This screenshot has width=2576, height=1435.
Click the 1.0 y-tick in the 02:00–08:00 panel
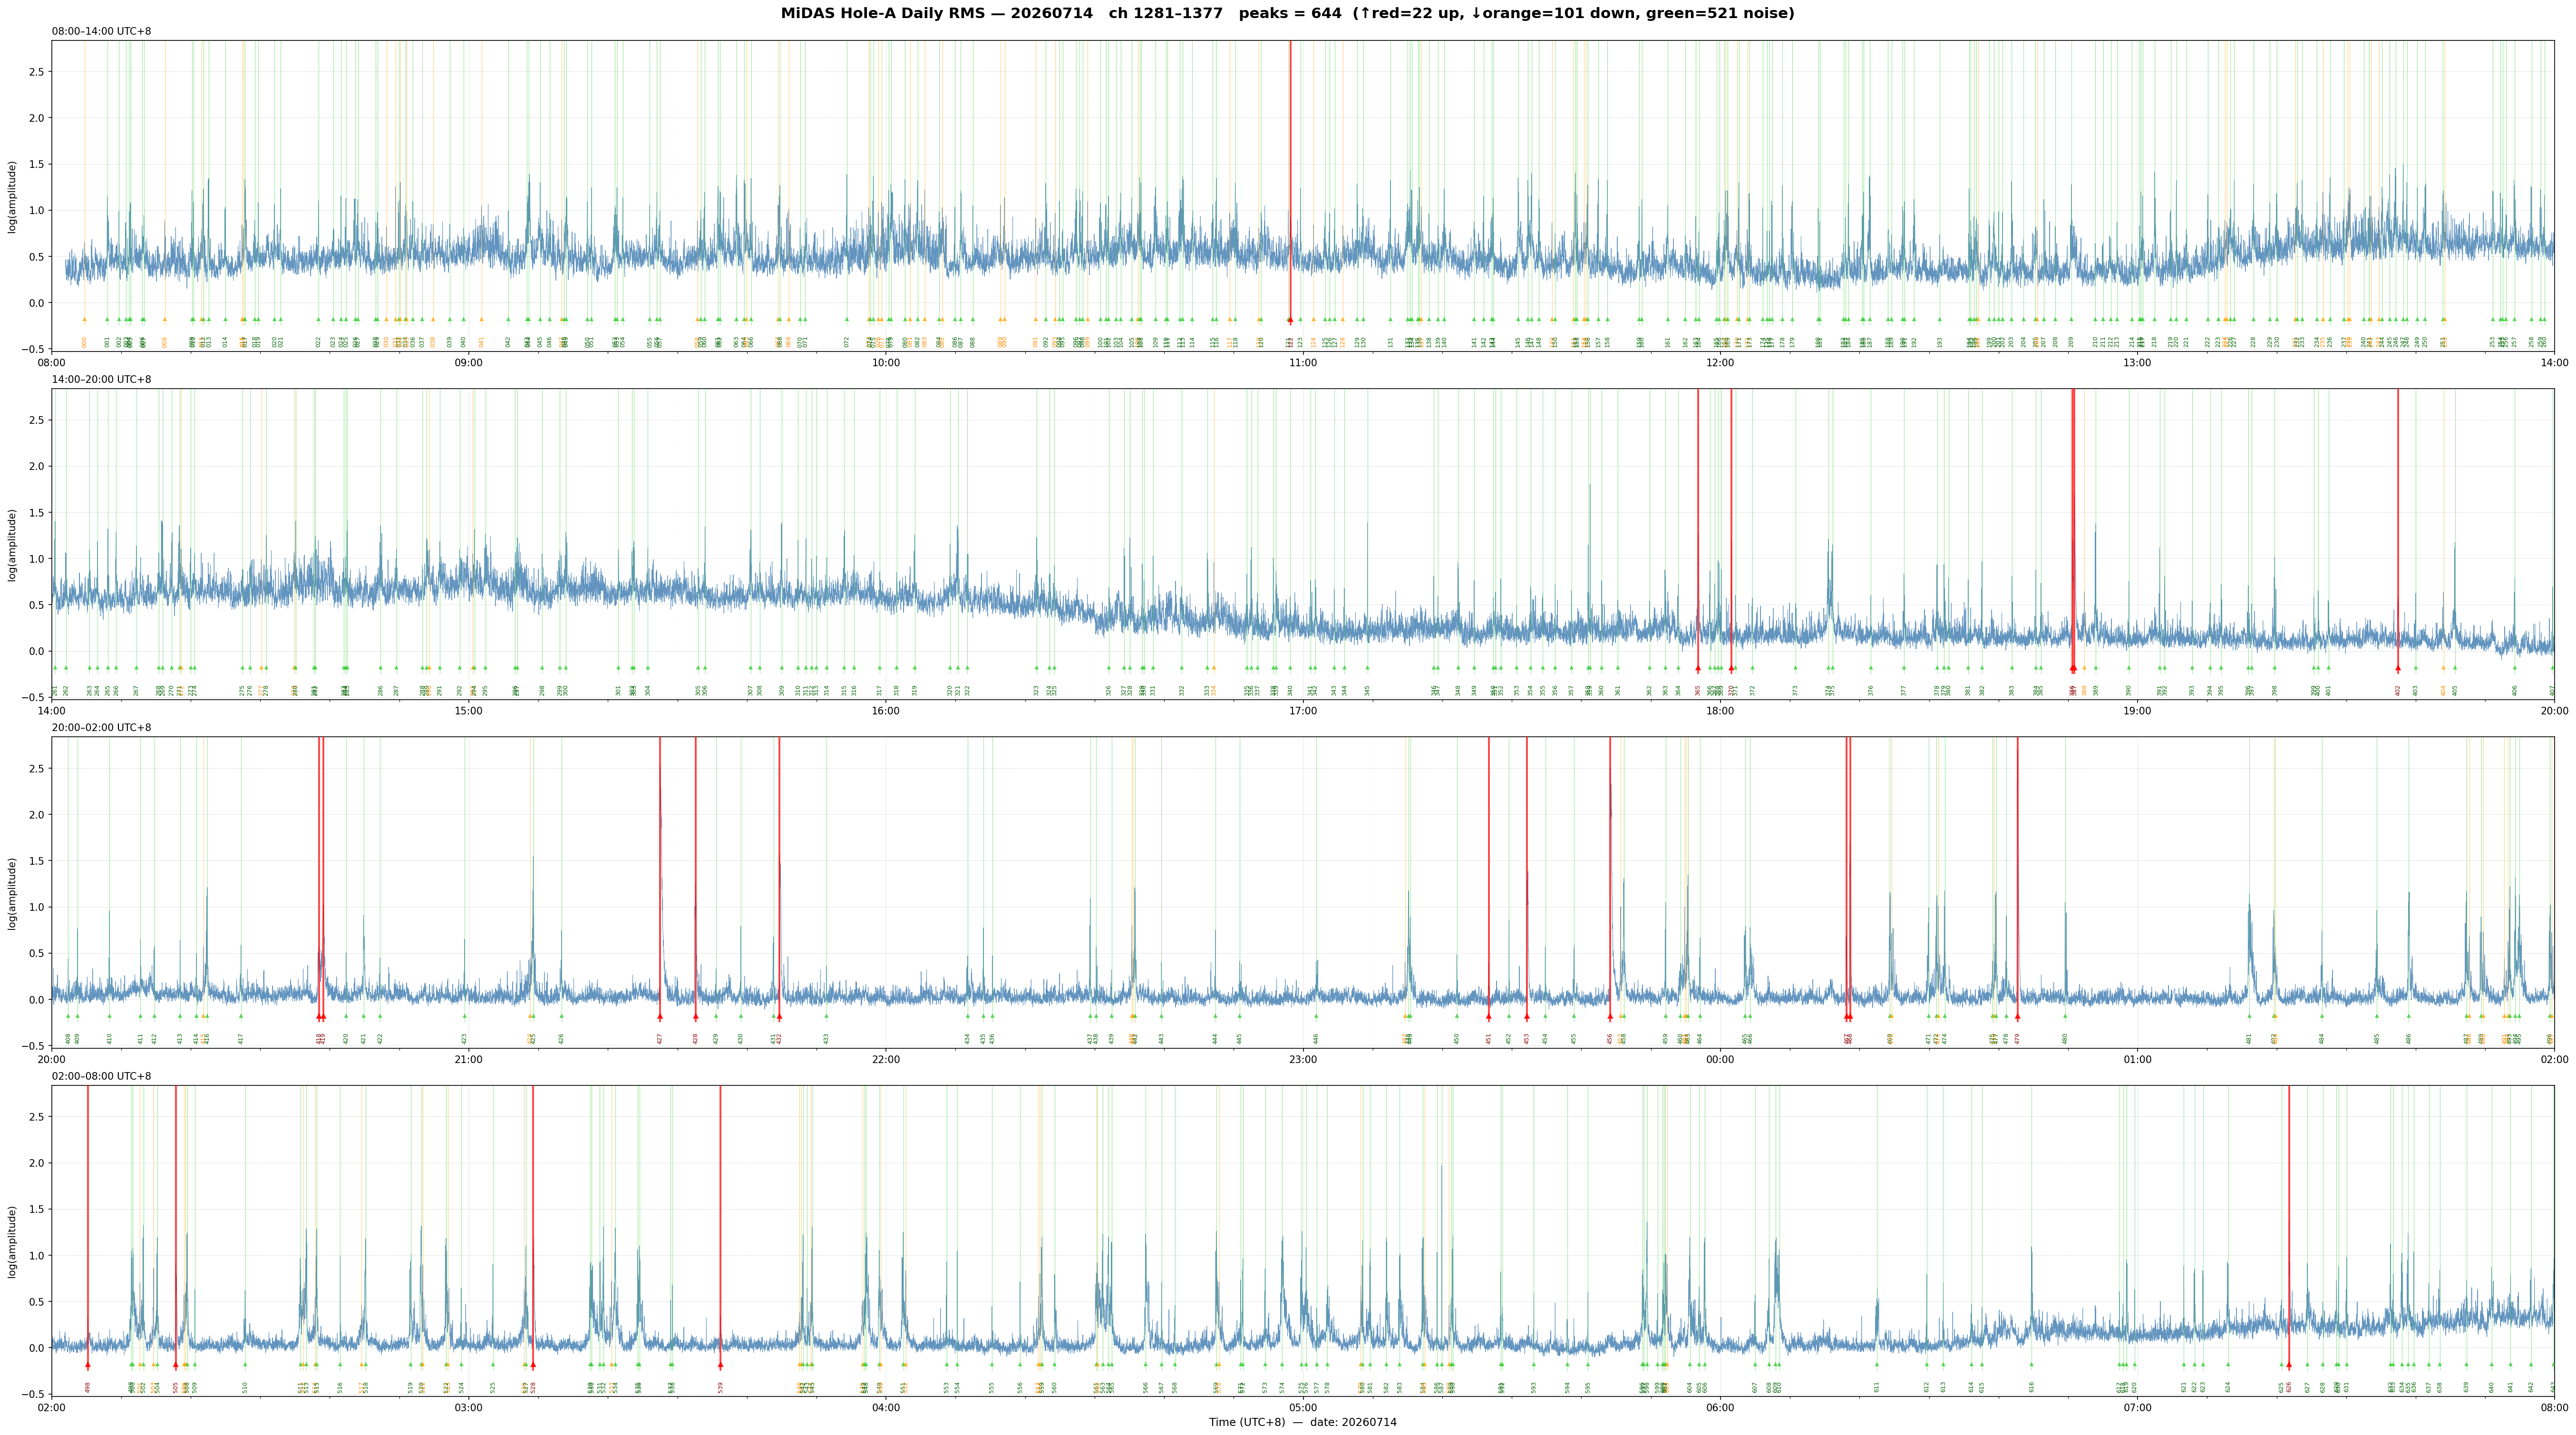[36, 1256]
